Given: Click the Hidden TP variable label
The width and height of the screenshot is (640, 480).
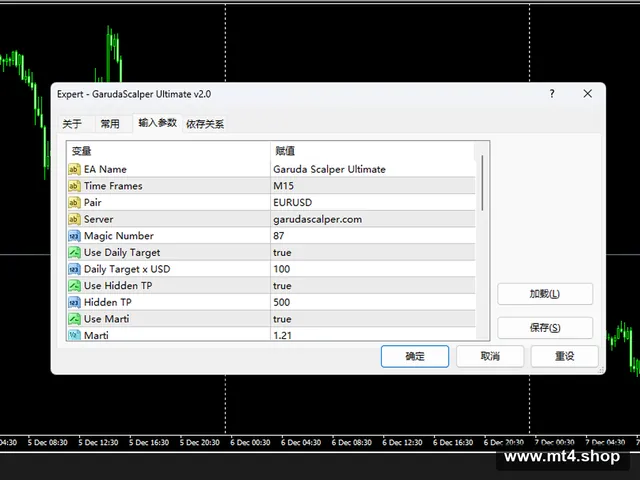Looking at the screenshot, I should point(108,302).
